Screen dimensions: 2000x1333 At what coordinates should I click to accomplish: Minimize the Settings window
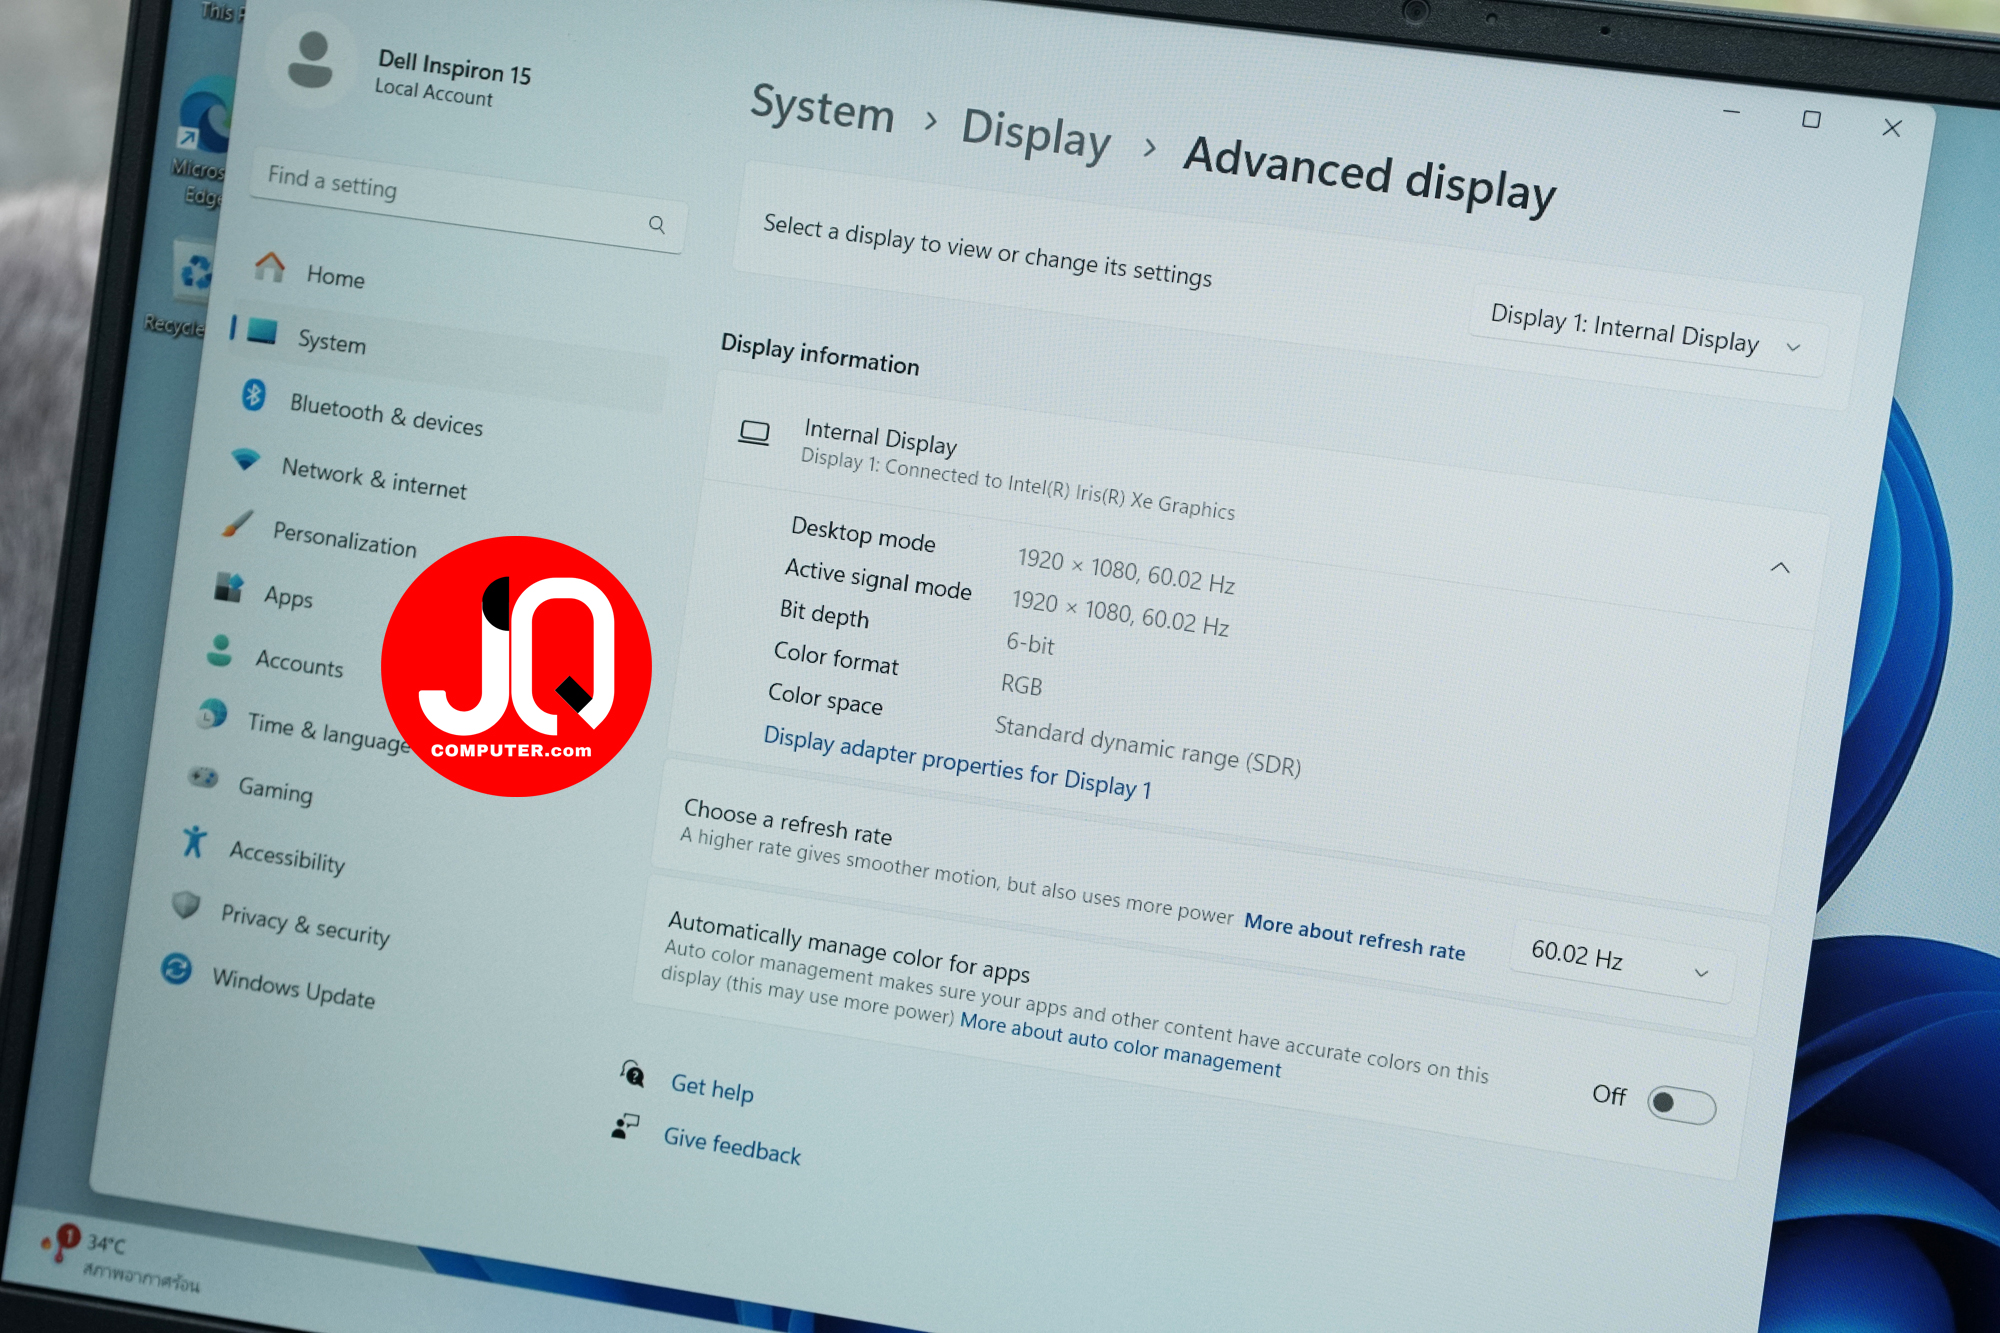(1732, 111)
